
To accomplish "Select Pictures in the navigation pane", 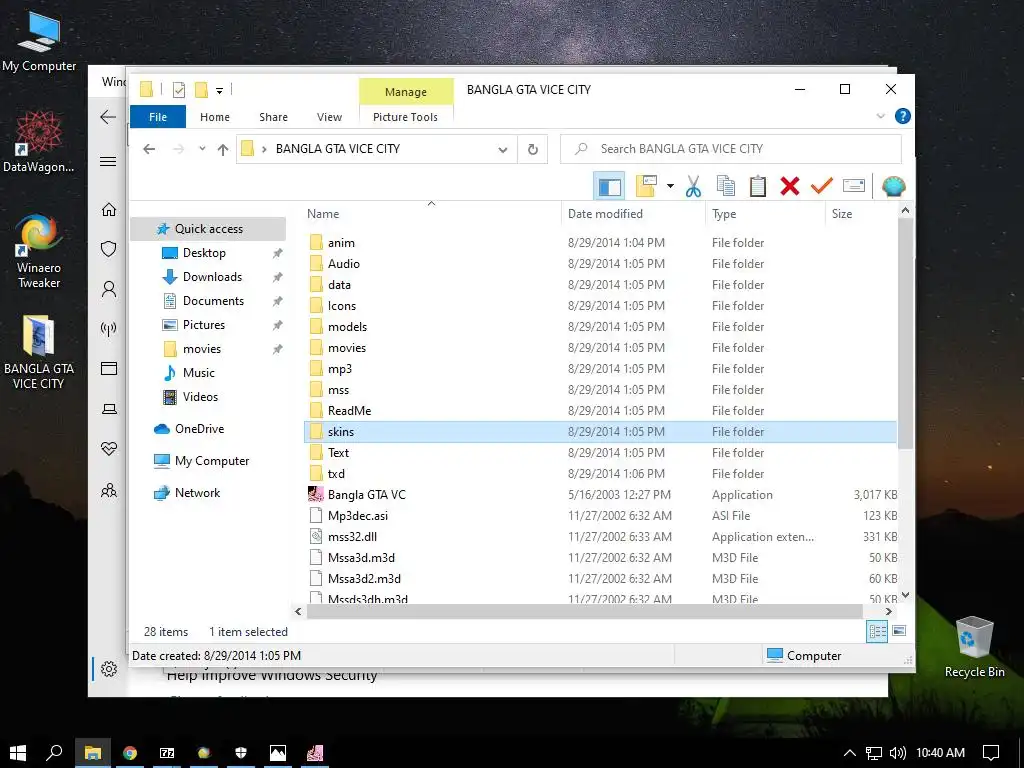I will (204, 325).
